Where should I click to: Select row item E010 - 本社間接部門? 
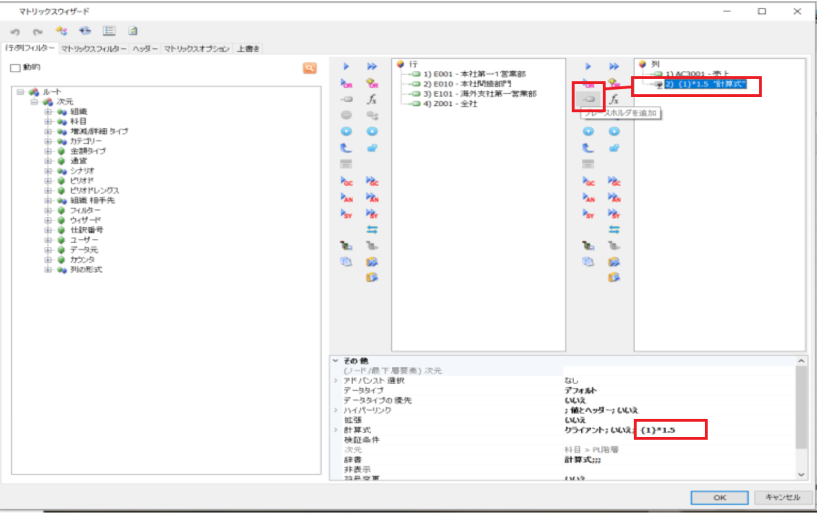(x=468, y=84)
